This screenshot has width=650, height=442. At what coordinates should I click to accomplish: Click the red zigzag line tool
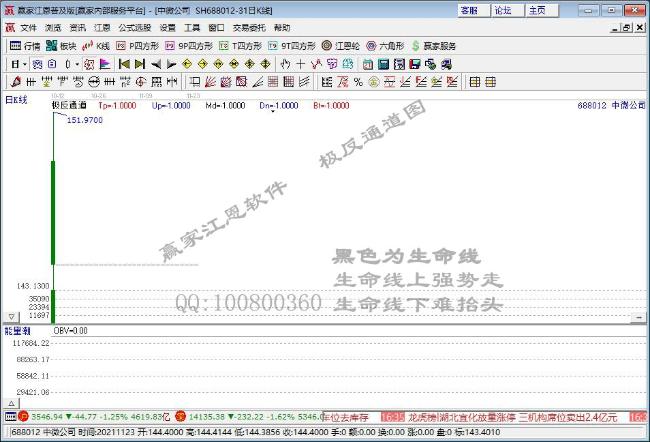[316, 64]
